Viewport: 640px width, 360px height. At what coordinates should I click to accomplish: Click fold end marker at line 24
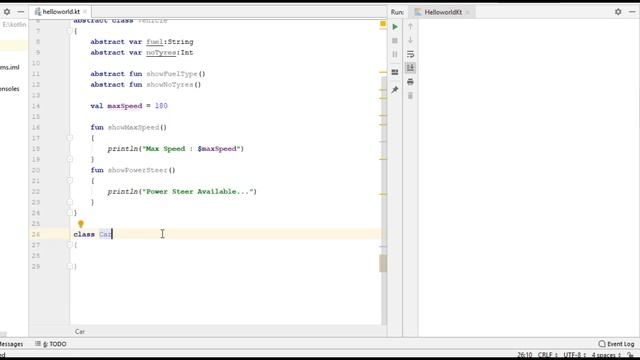point(70,213)
